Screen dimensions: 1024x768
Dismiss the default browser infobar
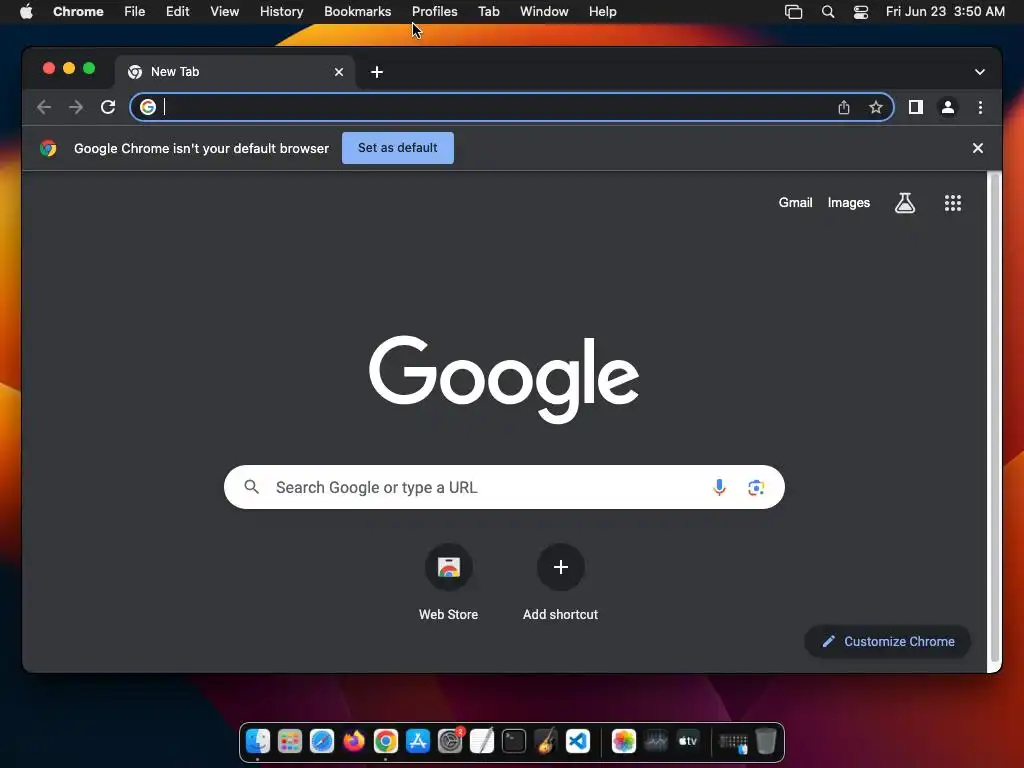click(978, 148)
